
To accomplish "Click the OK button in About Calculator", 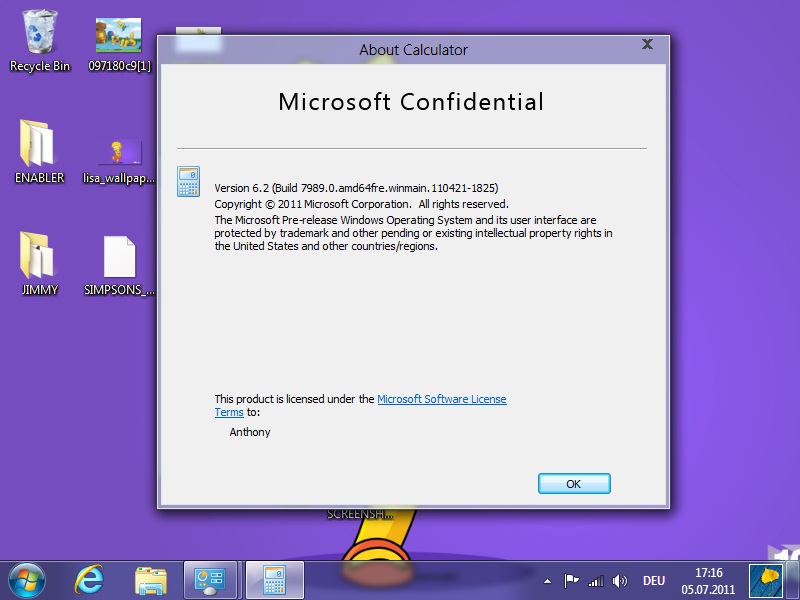I will pyautogui.click(x=574, y=484).
